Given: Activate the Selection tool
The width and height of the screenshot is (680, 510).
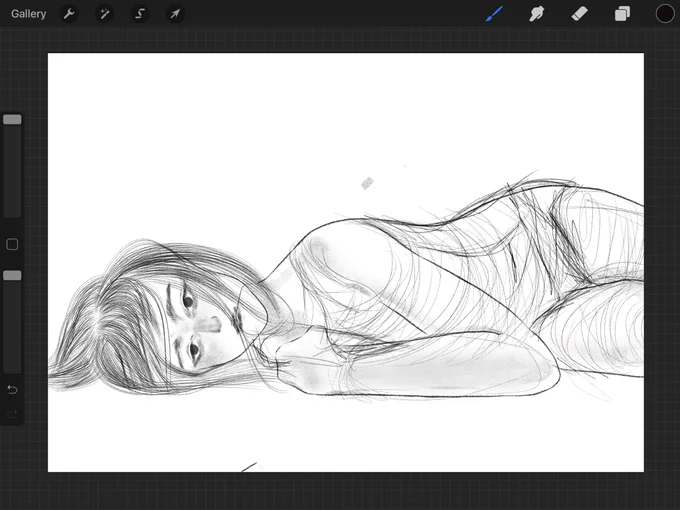Looking at the screenshot, I should (140, 14).
